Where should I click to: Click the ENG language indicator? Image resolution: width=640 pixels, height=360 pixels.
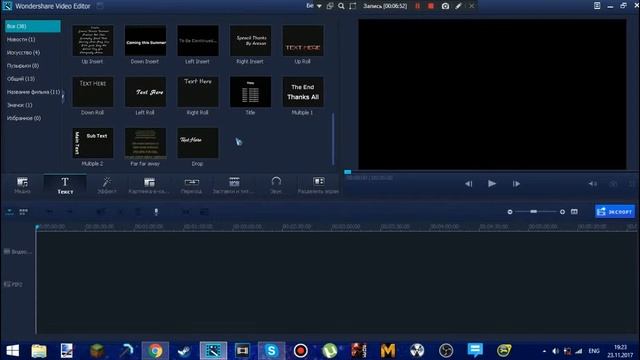point(594,351)
